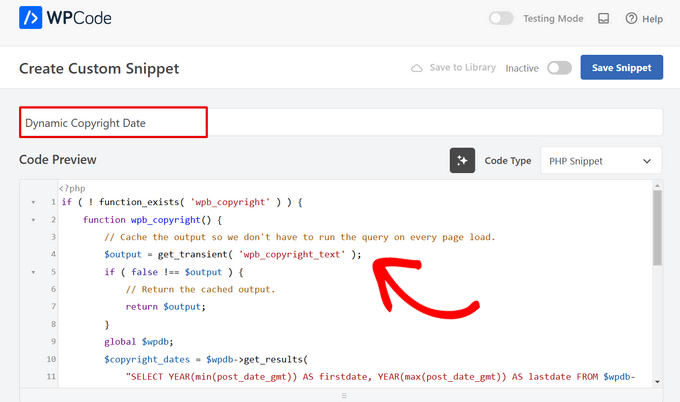Open the AI snippet generator sparkle button

click(x=462, y=160)
